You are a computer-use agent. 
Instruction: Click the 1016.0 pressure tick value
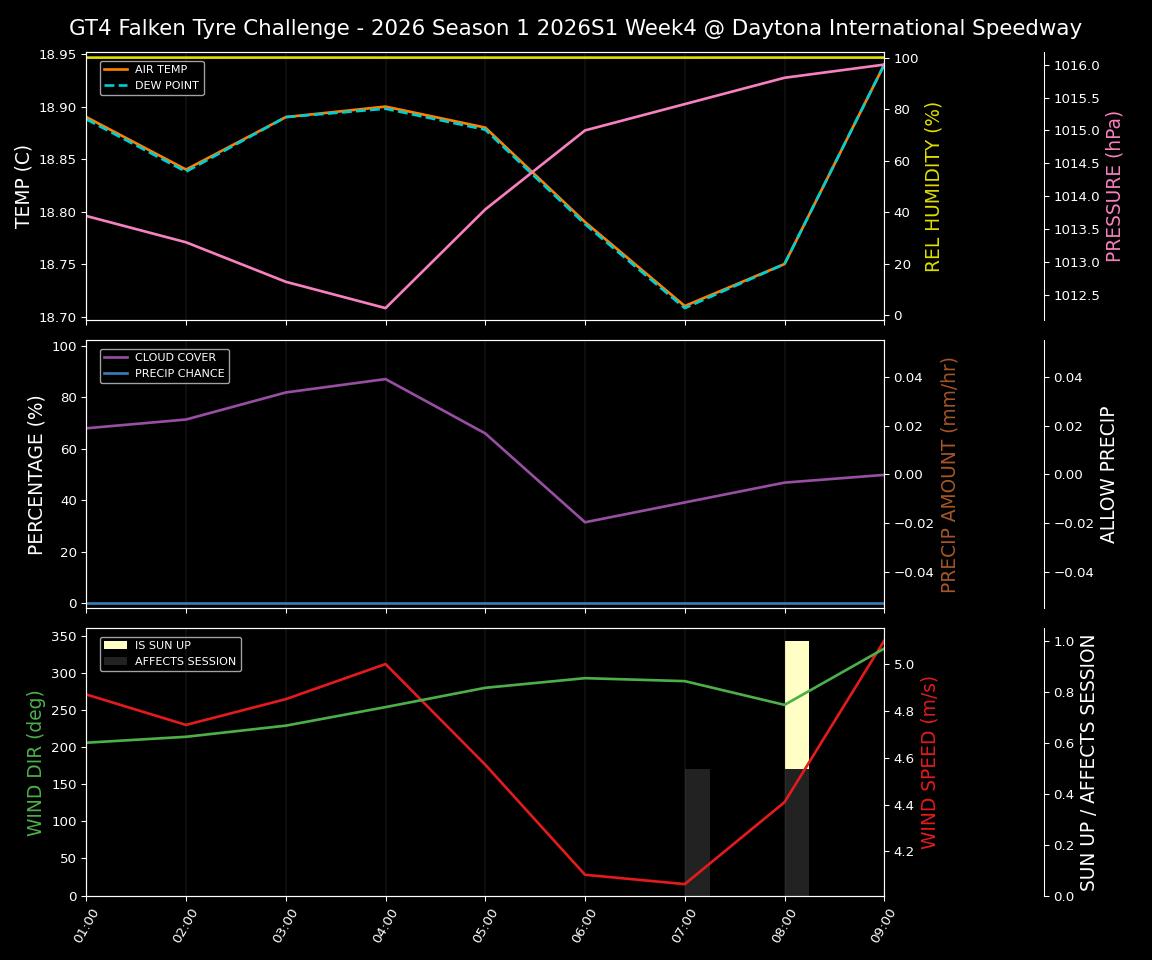(x=1076, y=66)
